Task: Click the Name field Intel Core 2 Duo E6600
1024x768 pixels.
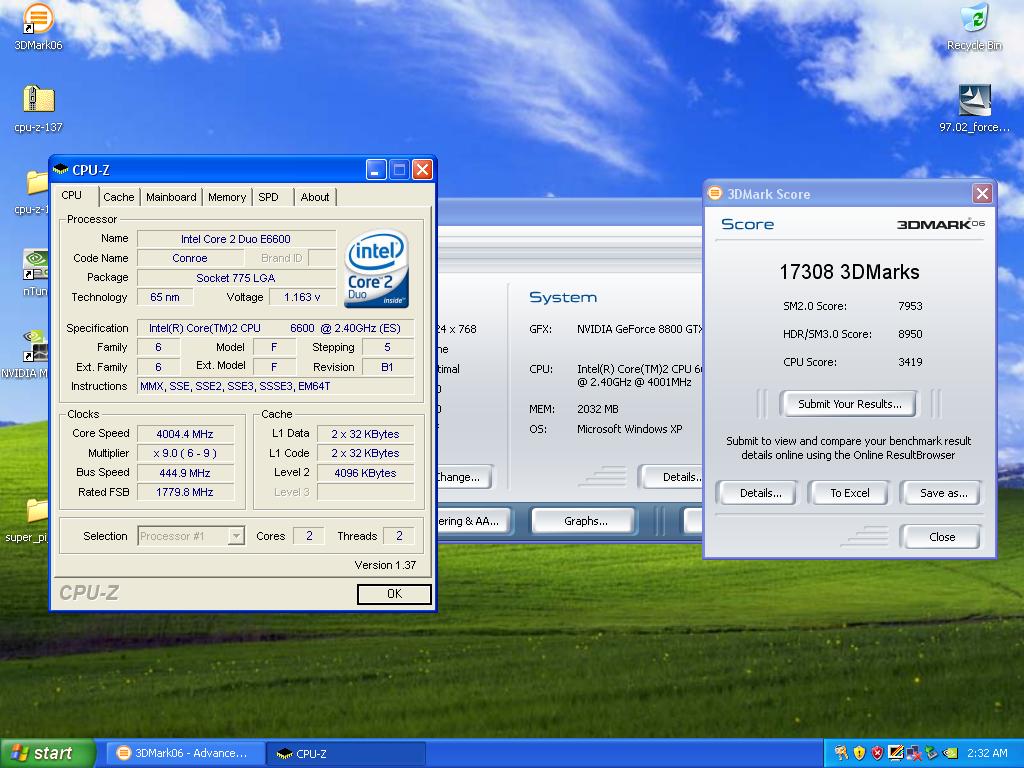Action: pos(236,239)
